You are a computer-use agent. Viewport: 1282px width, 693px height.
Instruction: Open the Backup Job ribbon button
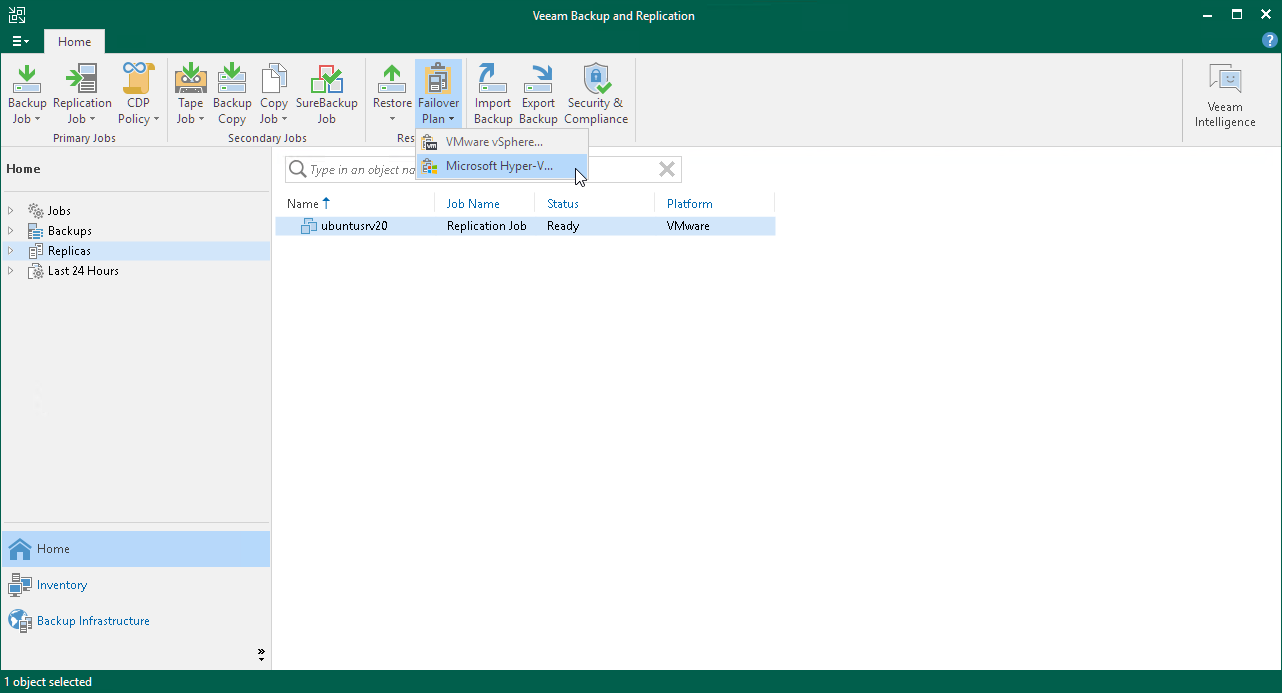pyautogui.click(x=27, y=94)
